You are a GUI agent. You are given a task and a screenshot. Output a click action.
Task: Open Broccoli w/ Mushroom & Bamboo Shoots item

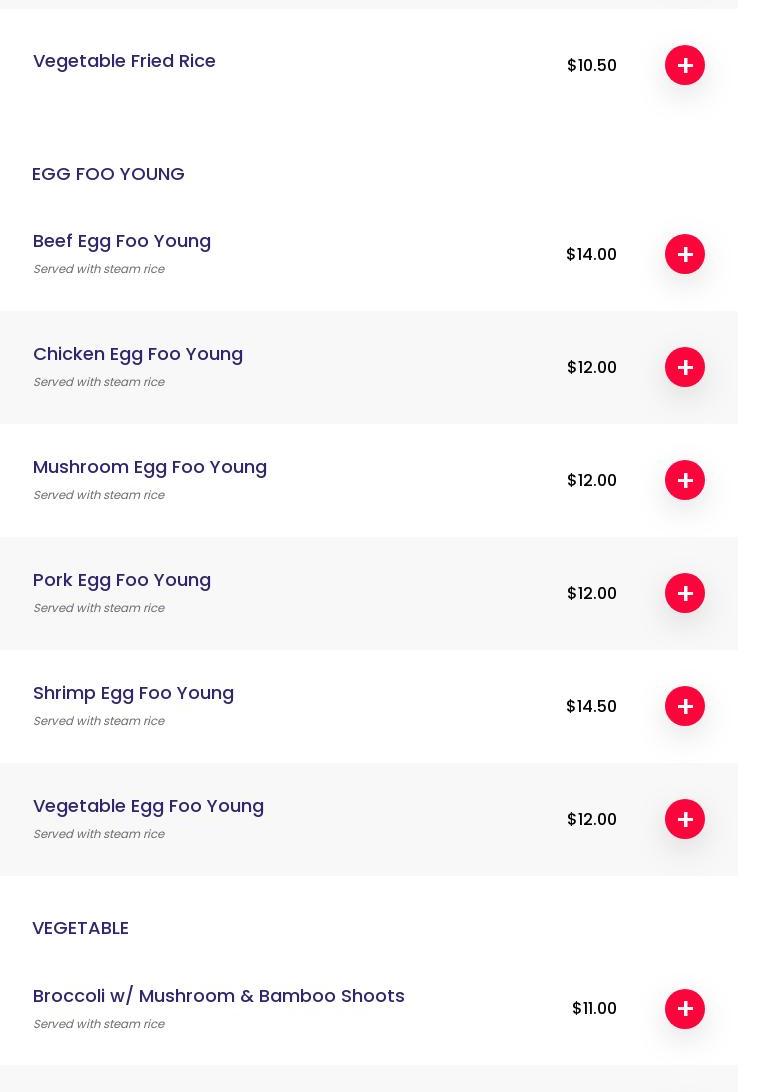click(219, 996)
